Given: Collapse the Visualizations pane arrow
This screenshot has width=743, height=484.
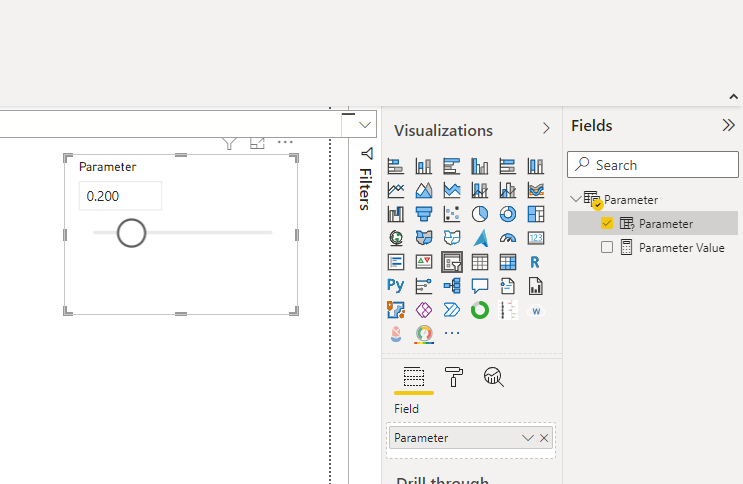Looking at the screenshot, I should (546, 128).
